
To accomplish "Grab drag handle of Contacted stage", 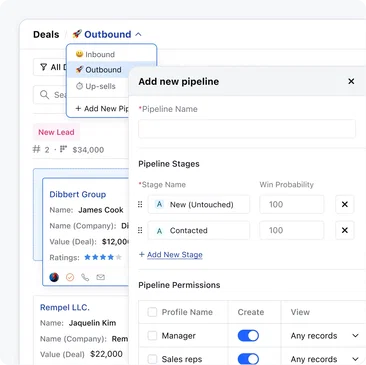I will click(x=140, y=230).
